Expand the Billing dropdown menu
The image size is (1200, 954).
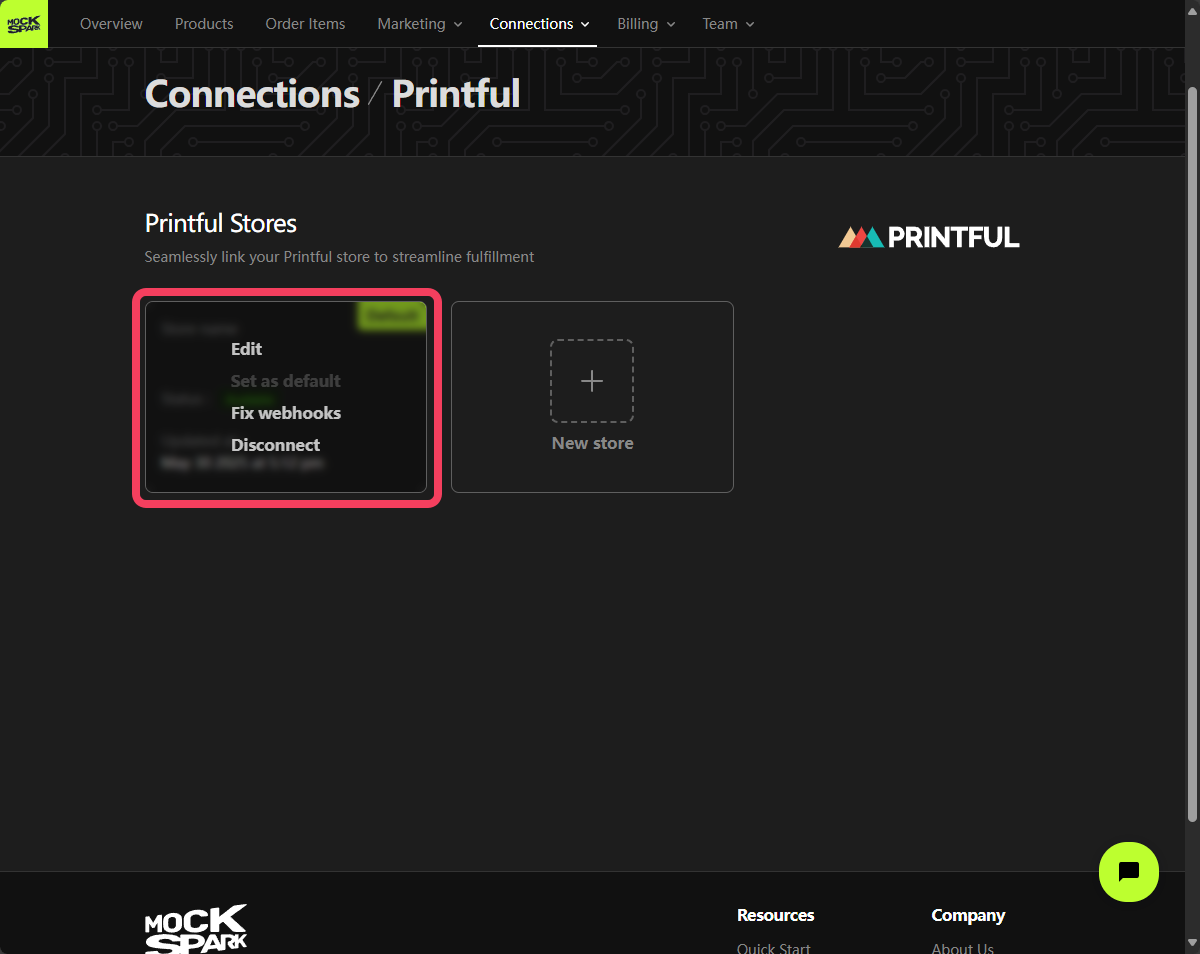point(646,24)
